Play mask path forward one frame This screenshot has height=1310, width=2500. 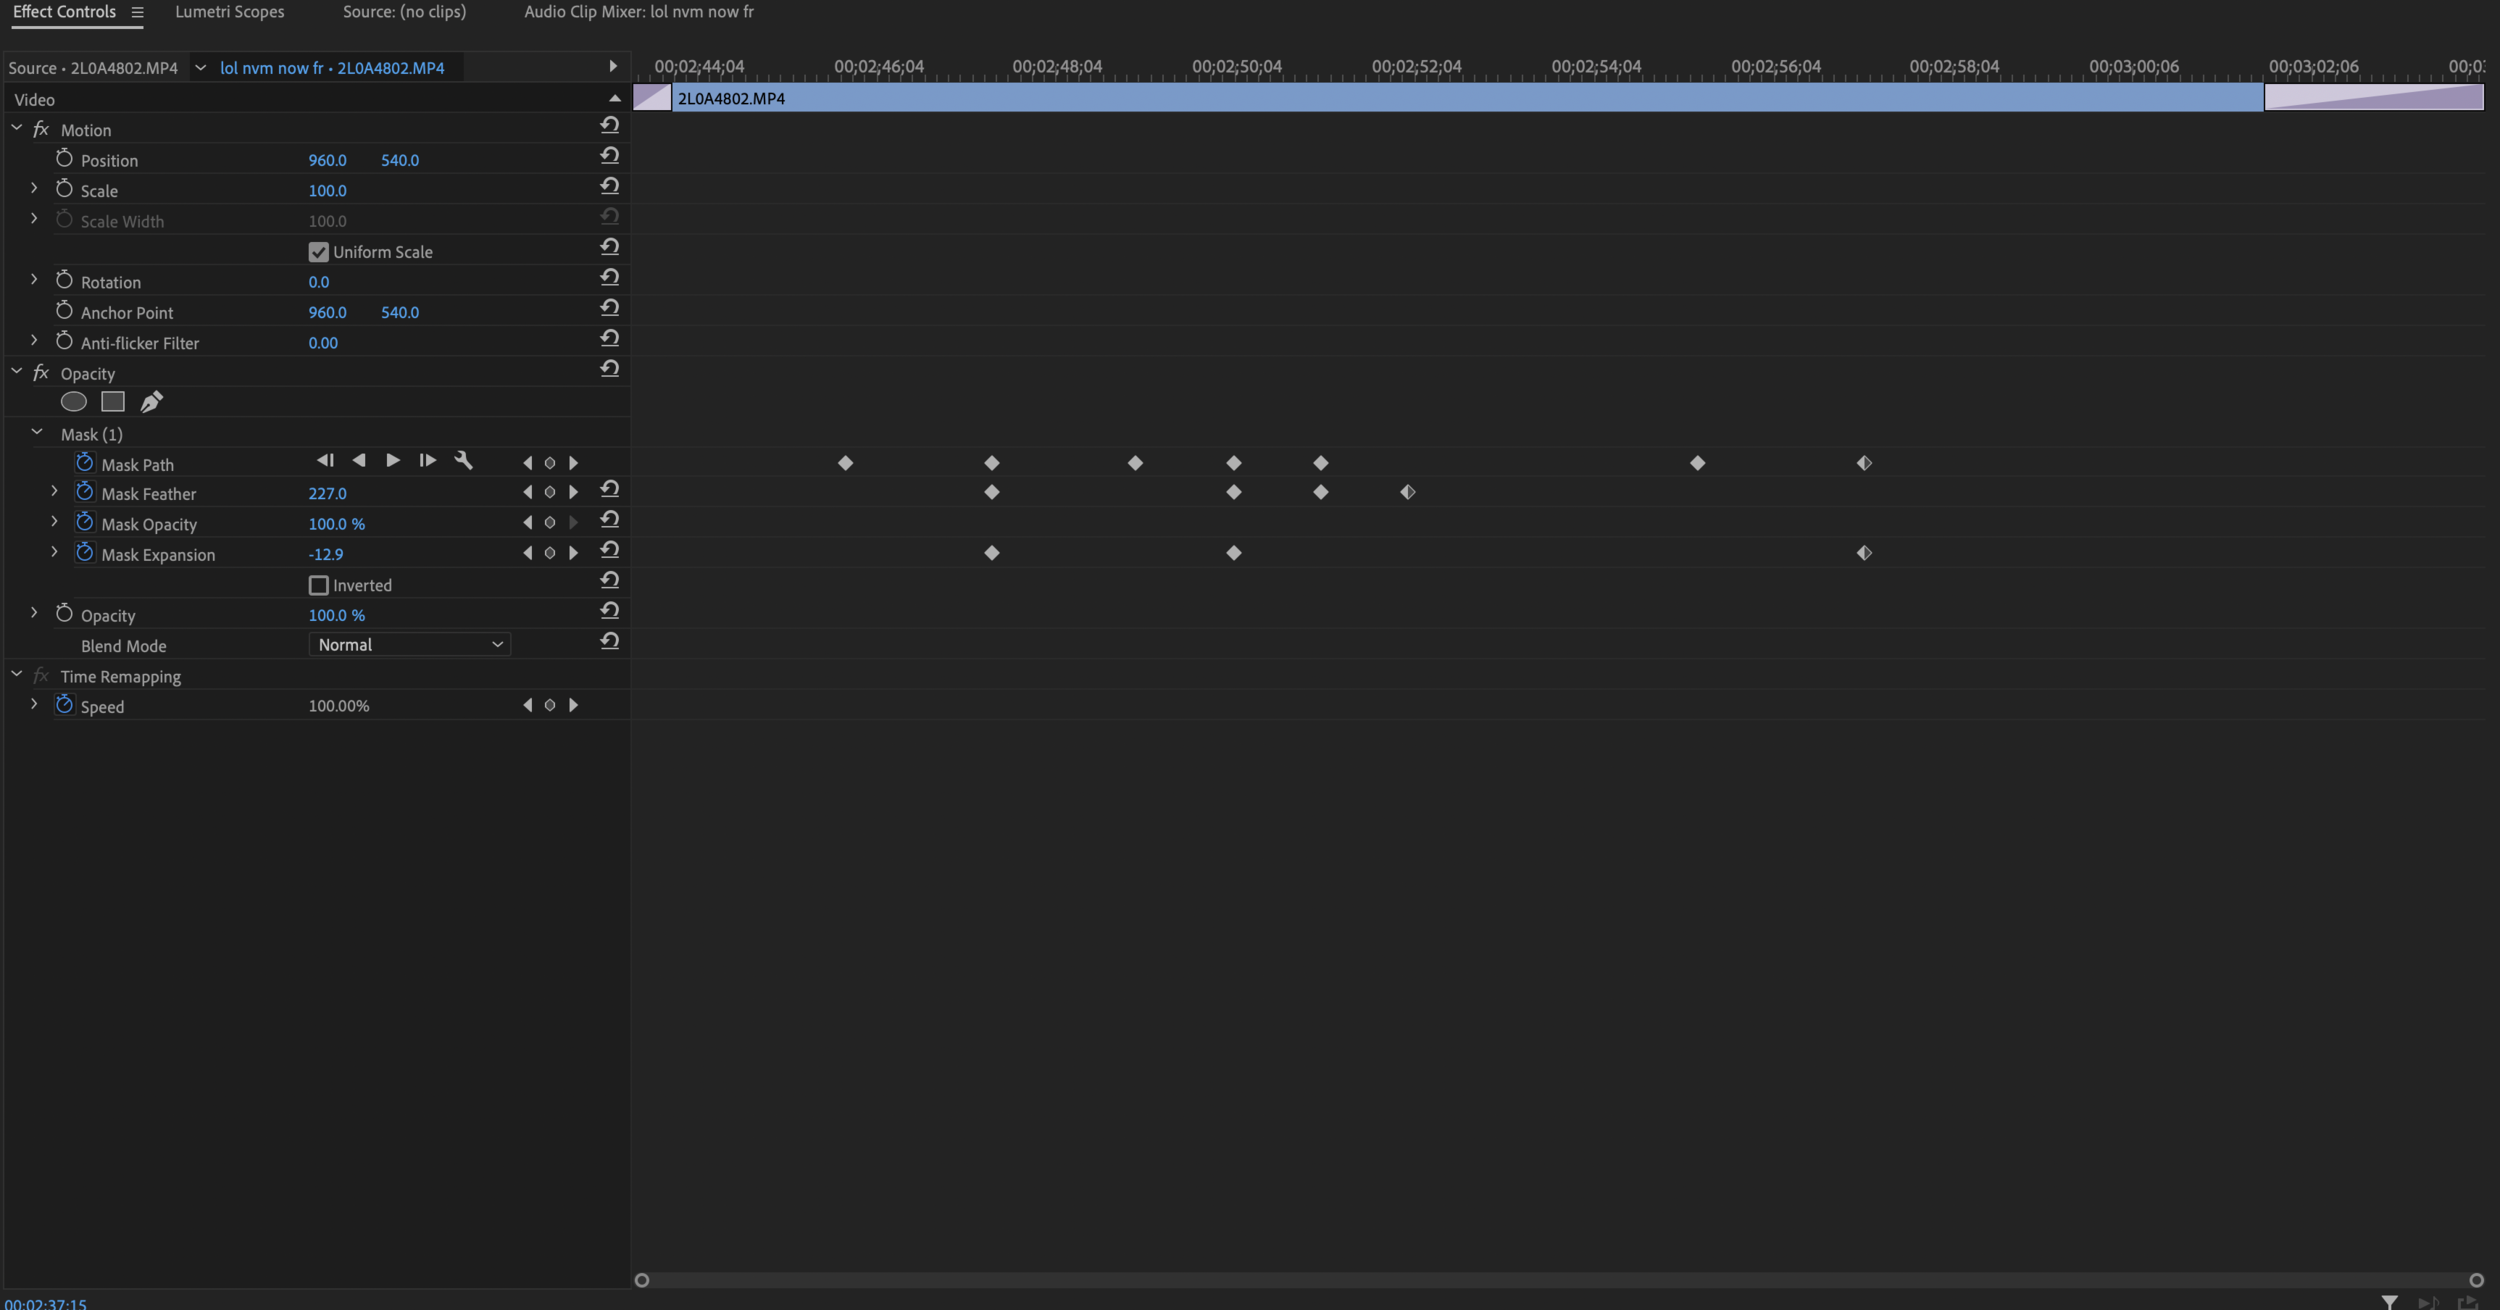click(x=427, y=460)
